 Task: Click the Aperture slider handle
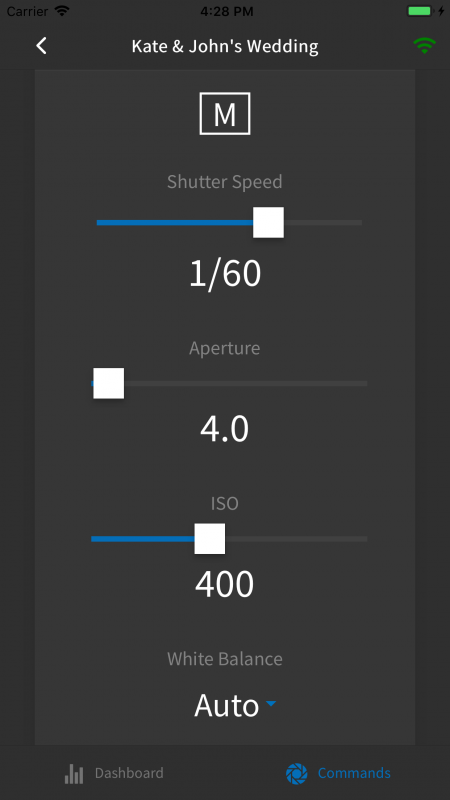coord(109,383)
